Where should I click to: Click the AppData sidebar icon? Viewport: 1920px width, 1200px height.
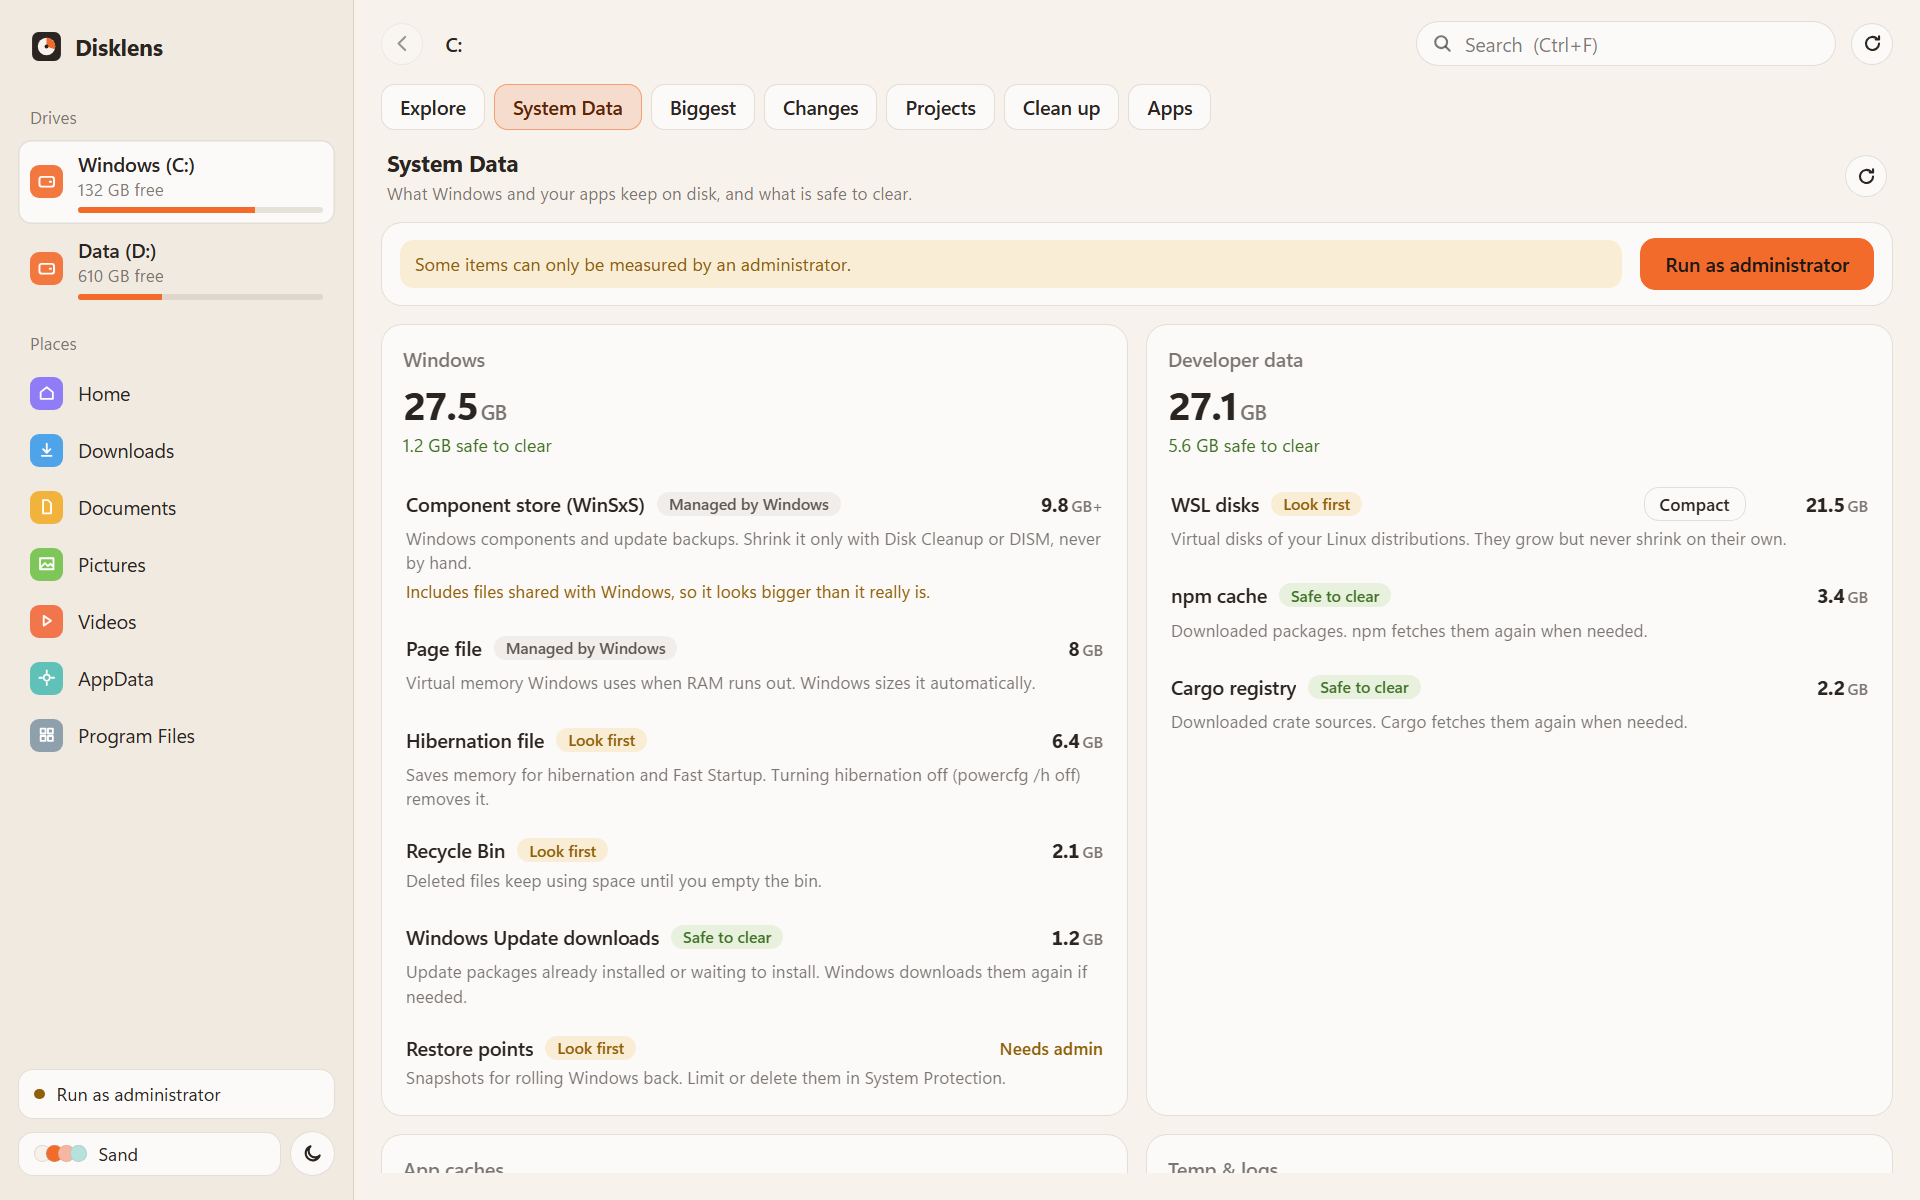pos(46,679)
